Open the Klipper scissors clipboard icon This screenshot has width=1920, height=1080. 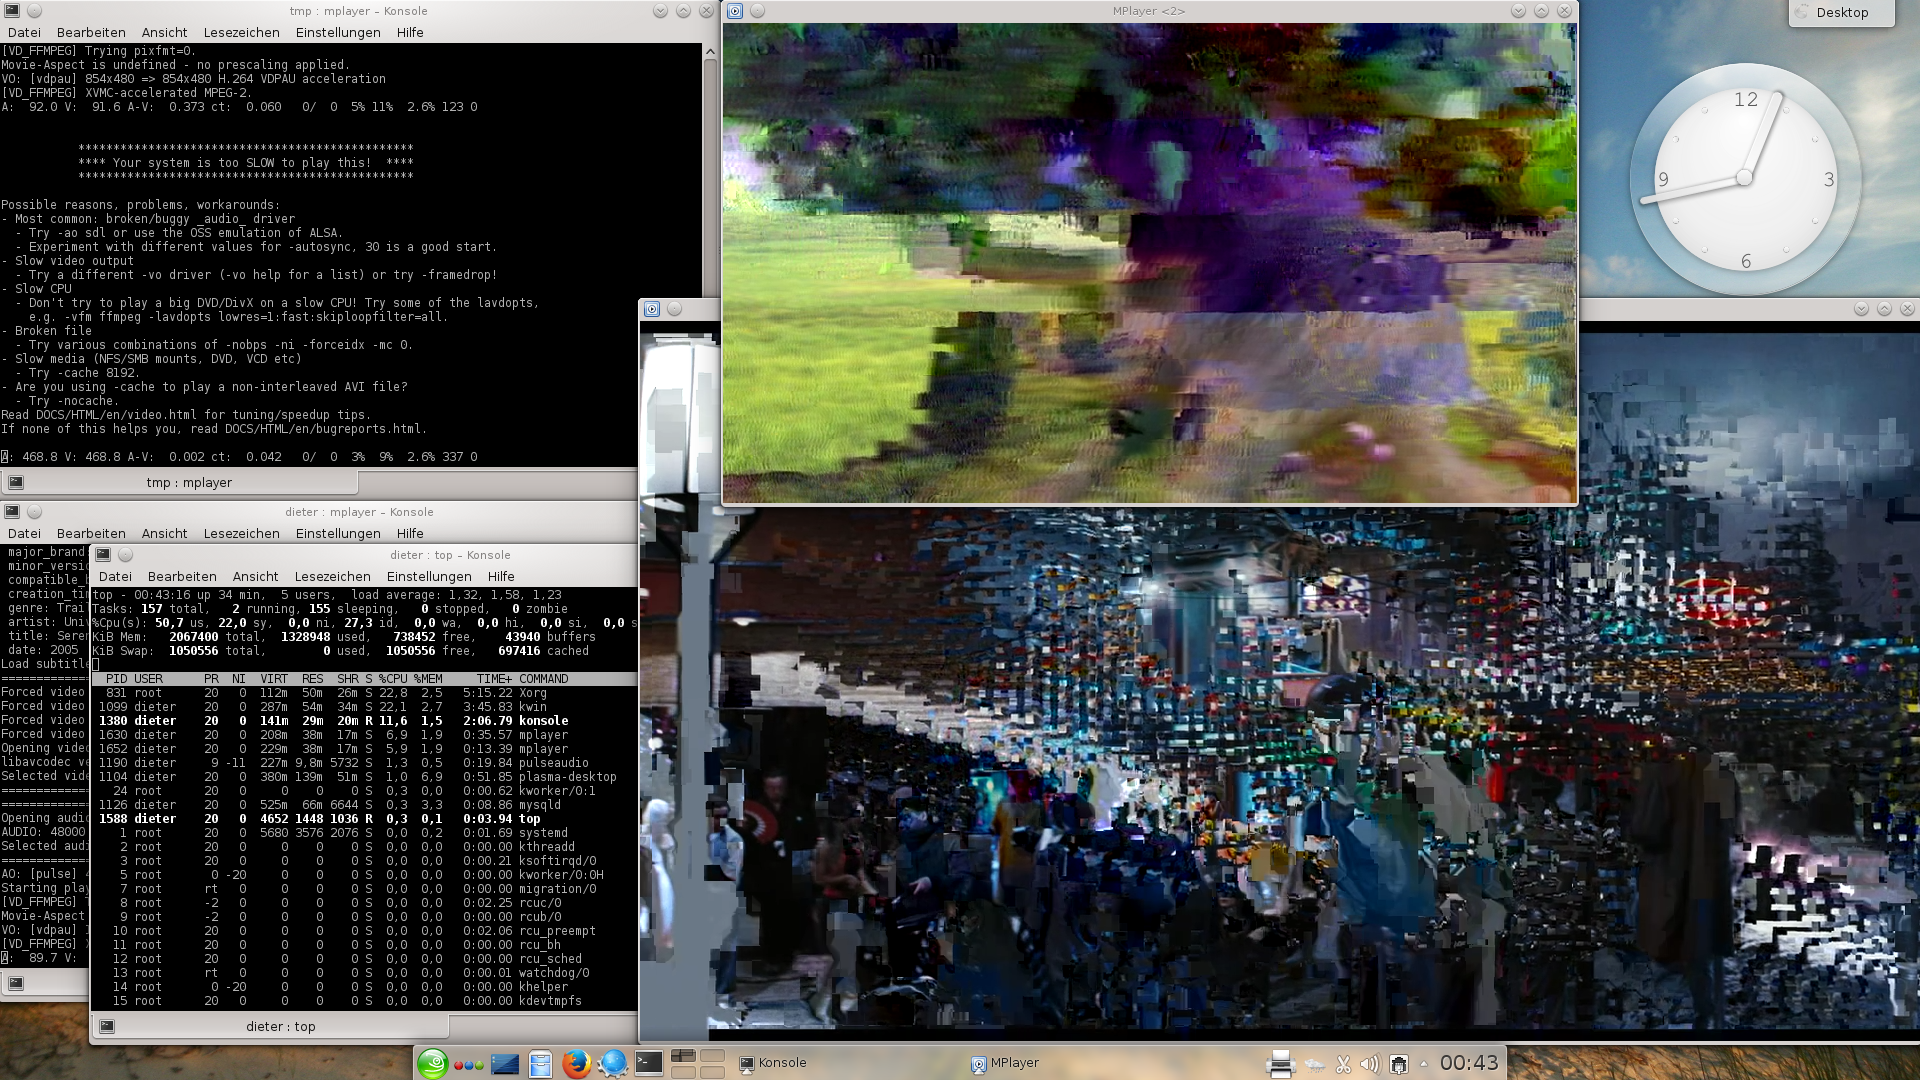(1343, 1064)
